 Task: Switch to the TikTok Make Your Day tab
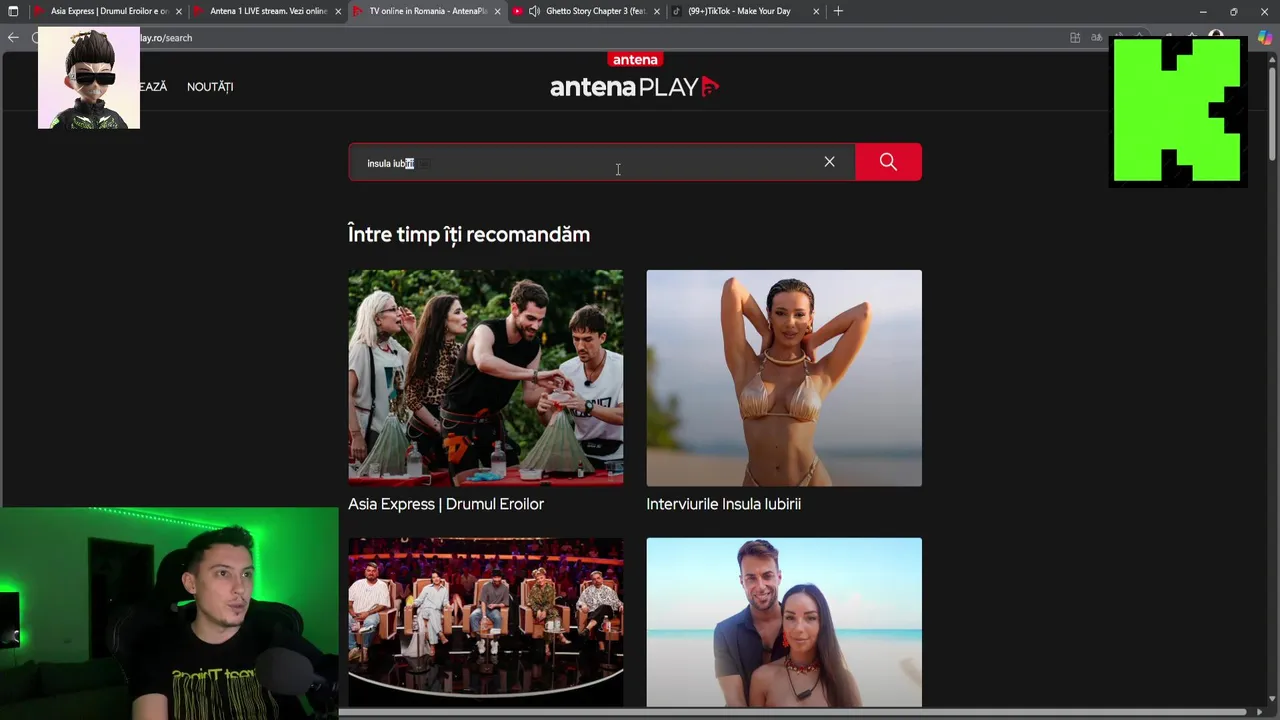(x=739, y=11)
